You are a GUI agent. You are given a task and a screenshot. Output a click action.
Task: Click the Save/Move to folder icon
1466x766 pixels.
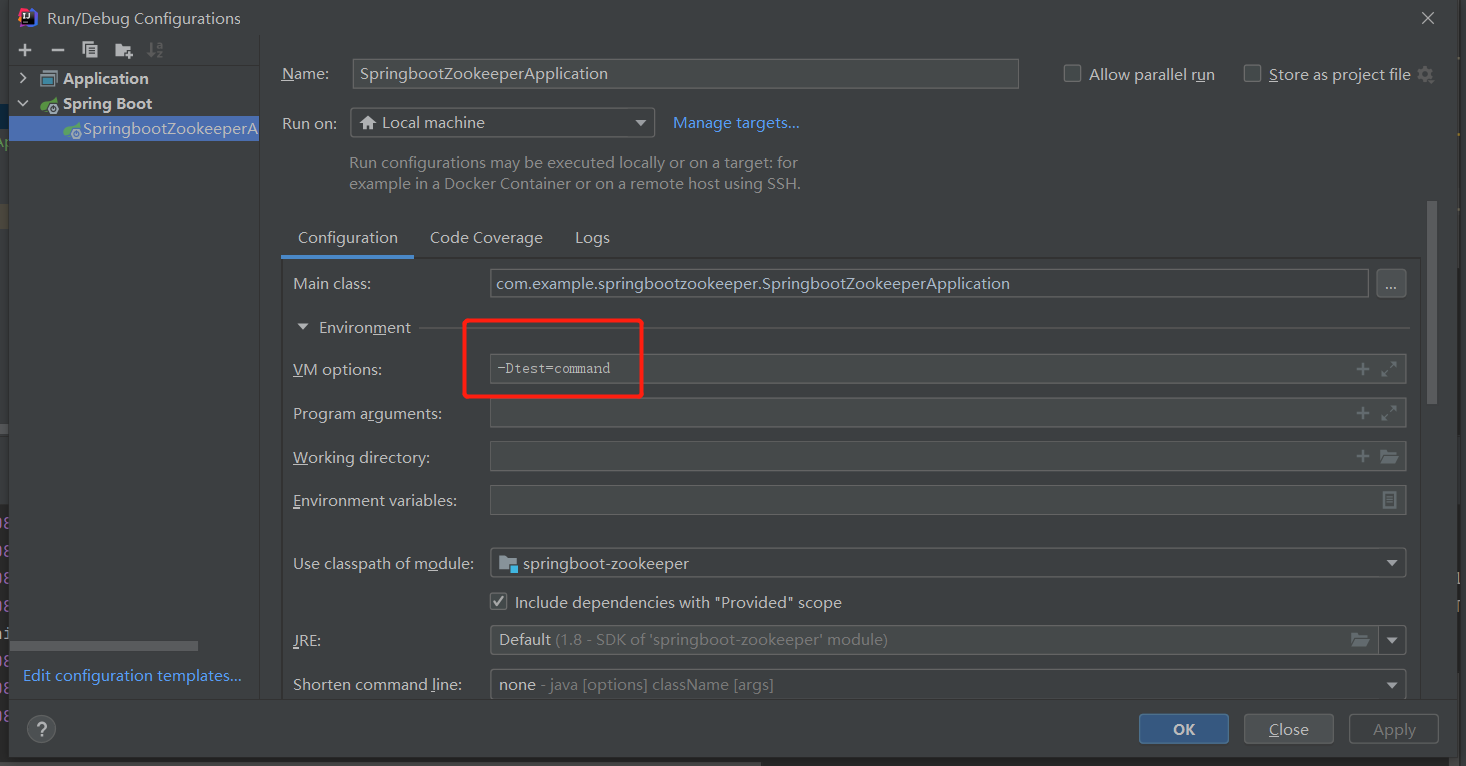pyautogui.click(x=123, y=50)
